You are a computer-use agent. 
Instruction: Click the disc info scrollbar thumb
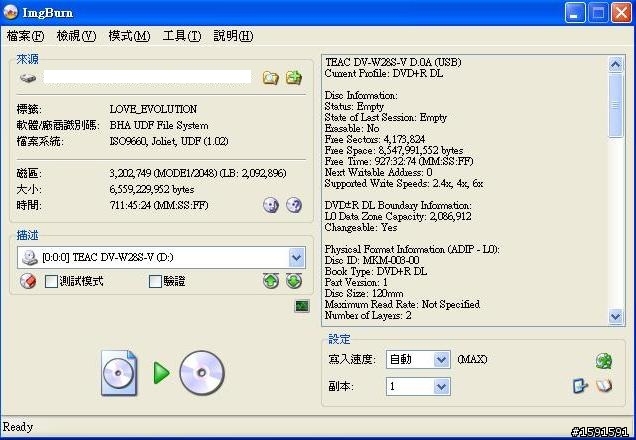pos(616,105)
